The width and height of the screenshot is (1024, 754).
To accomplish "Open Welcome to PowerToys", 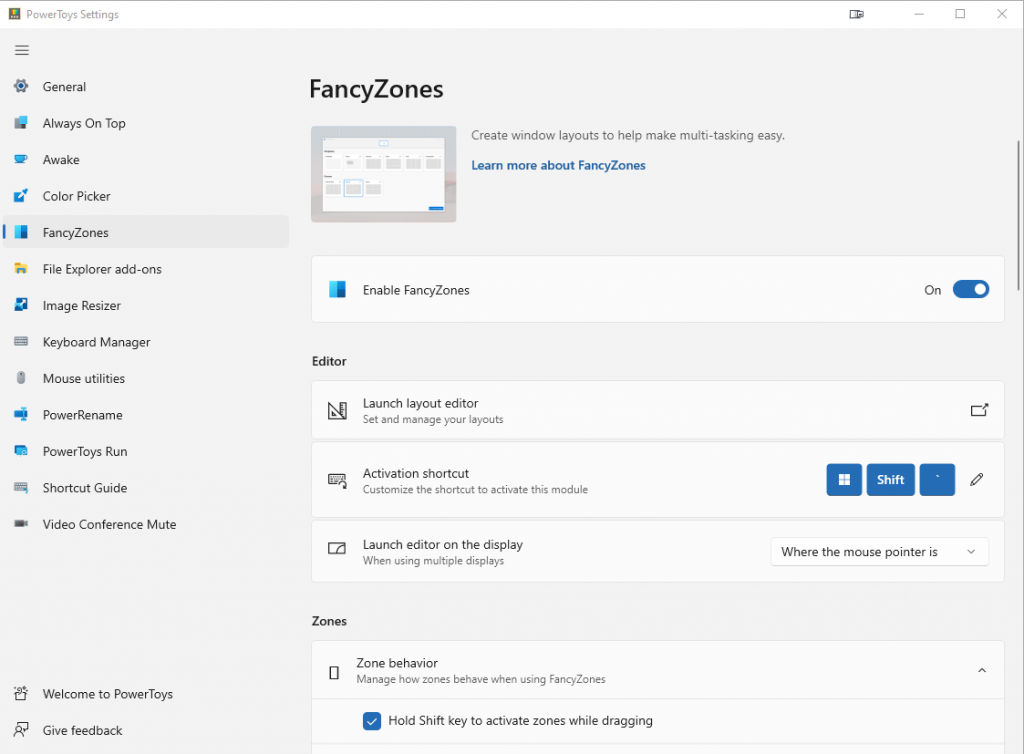I will [146, 693].
